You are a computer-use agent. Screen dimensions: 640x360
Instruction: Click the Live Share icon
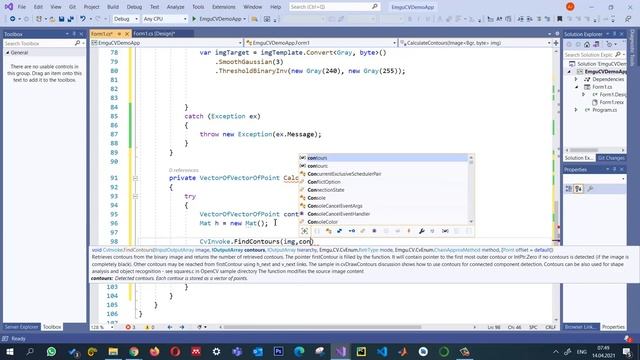[x=628, y=19]
